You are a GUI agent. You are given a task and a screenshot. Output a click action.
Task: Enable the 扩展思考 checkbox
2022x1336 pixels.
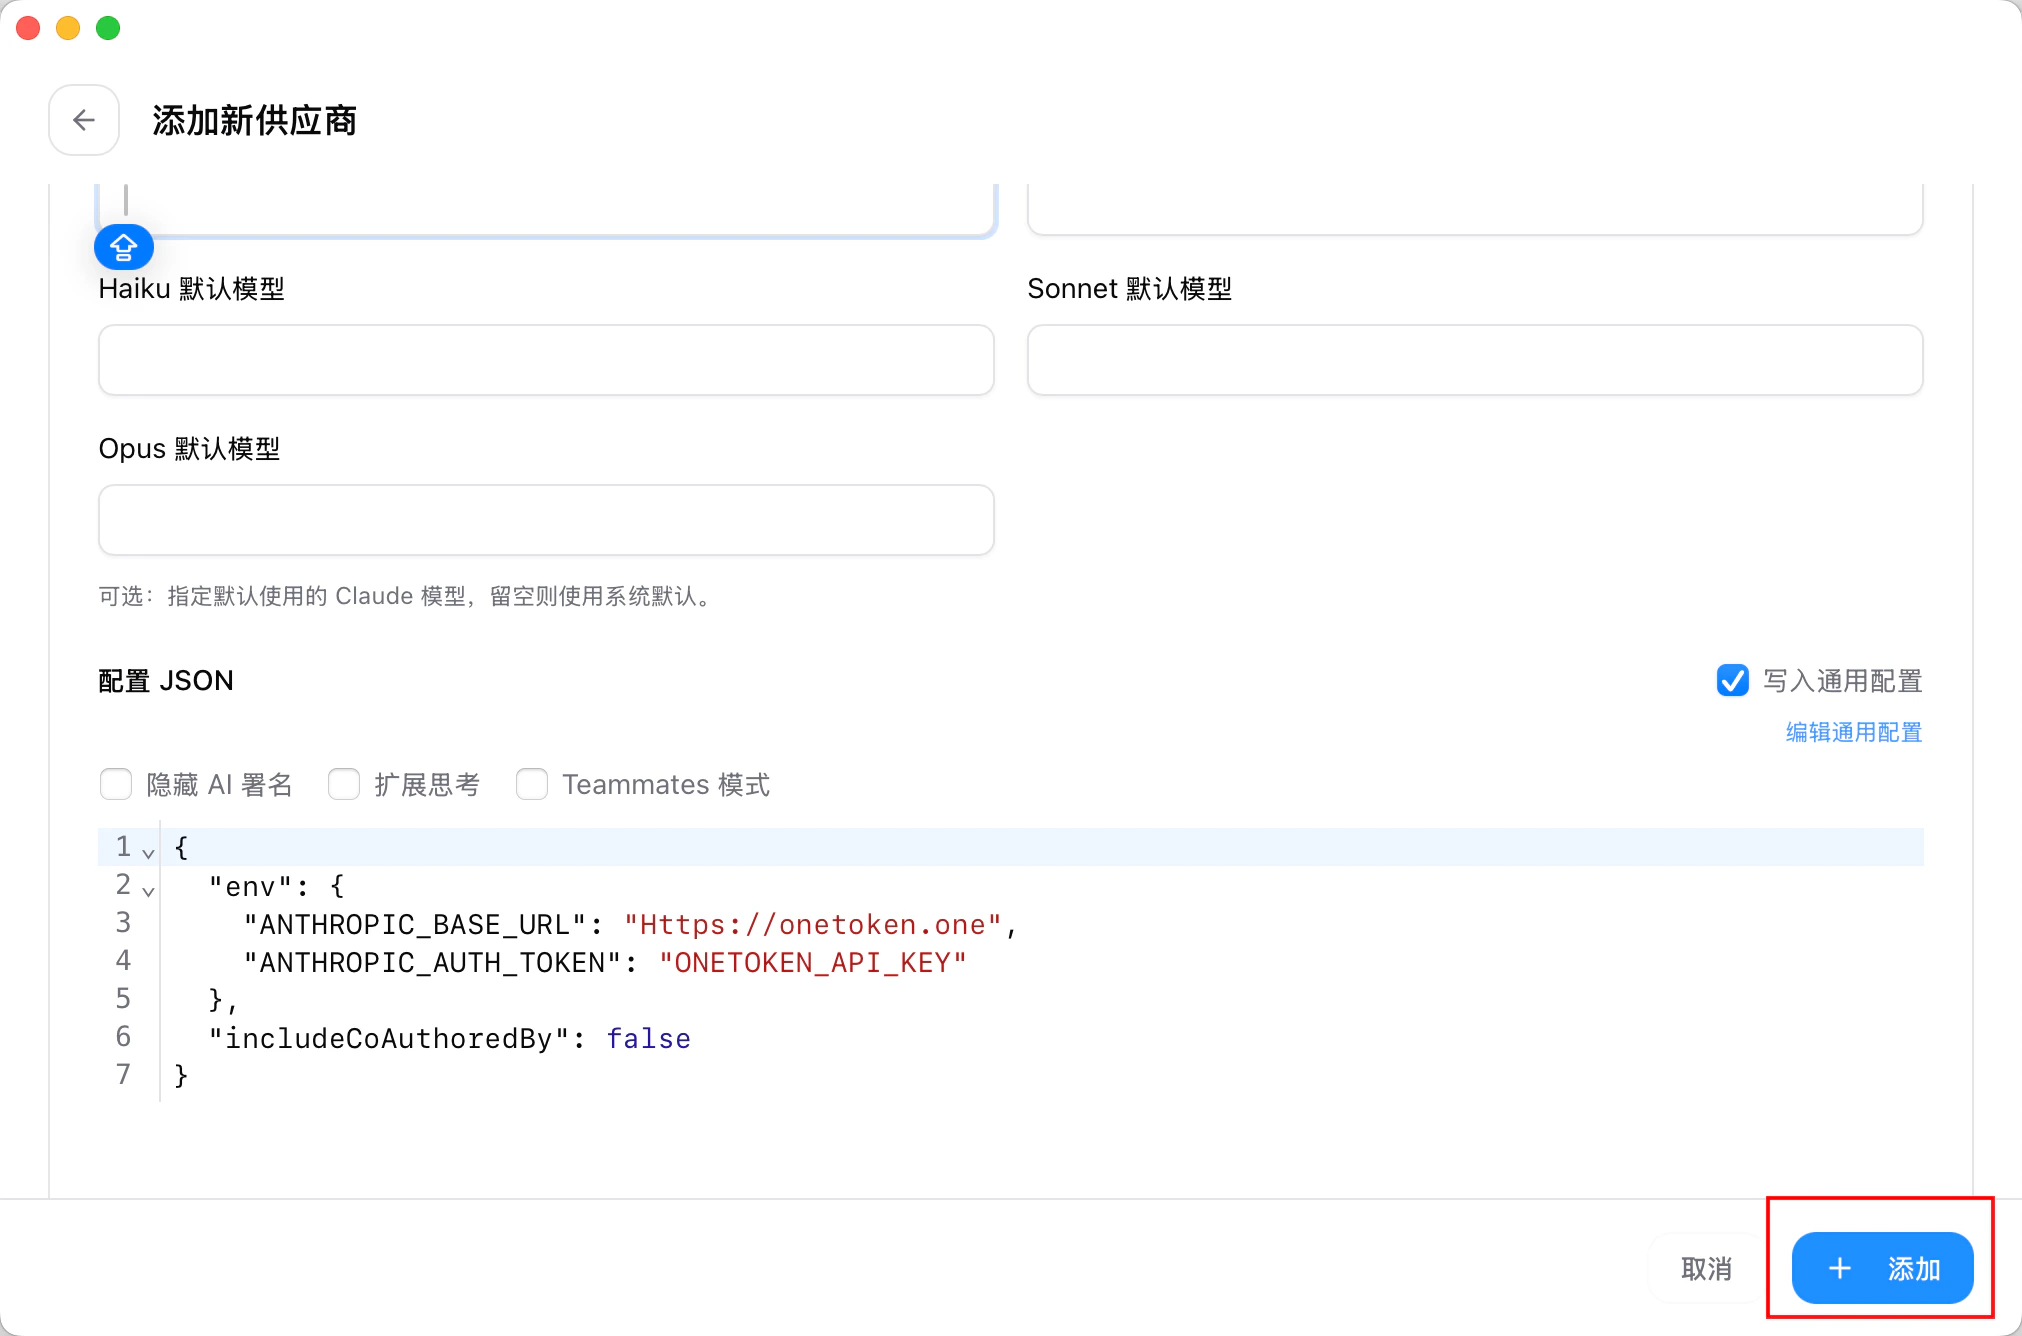click(x=344, y=784)
